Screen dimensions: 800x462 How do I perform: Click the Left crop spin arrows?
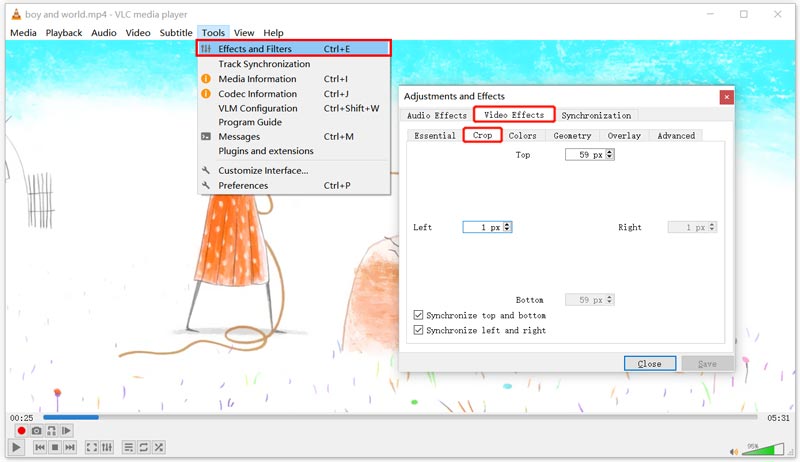point(507,227)
